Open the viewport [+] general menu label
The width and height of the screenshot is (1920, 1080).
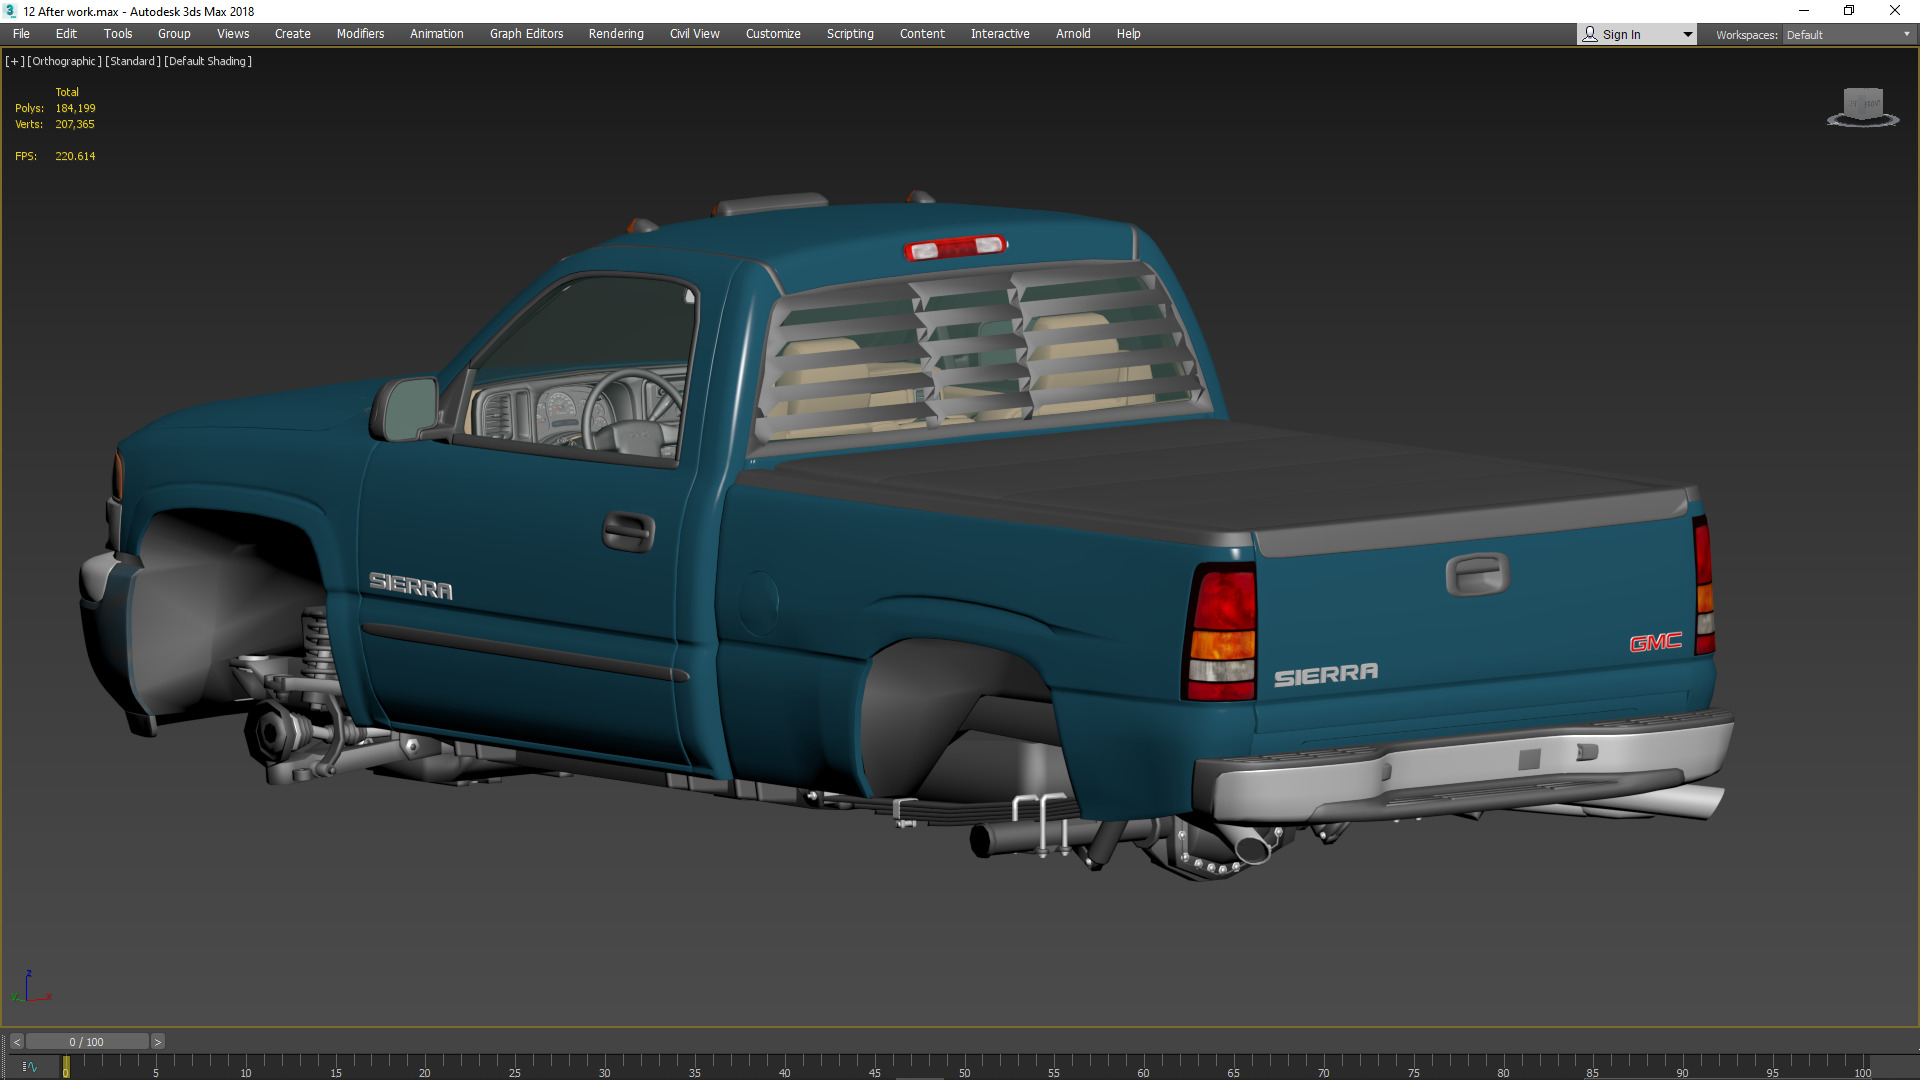[15, 61]
